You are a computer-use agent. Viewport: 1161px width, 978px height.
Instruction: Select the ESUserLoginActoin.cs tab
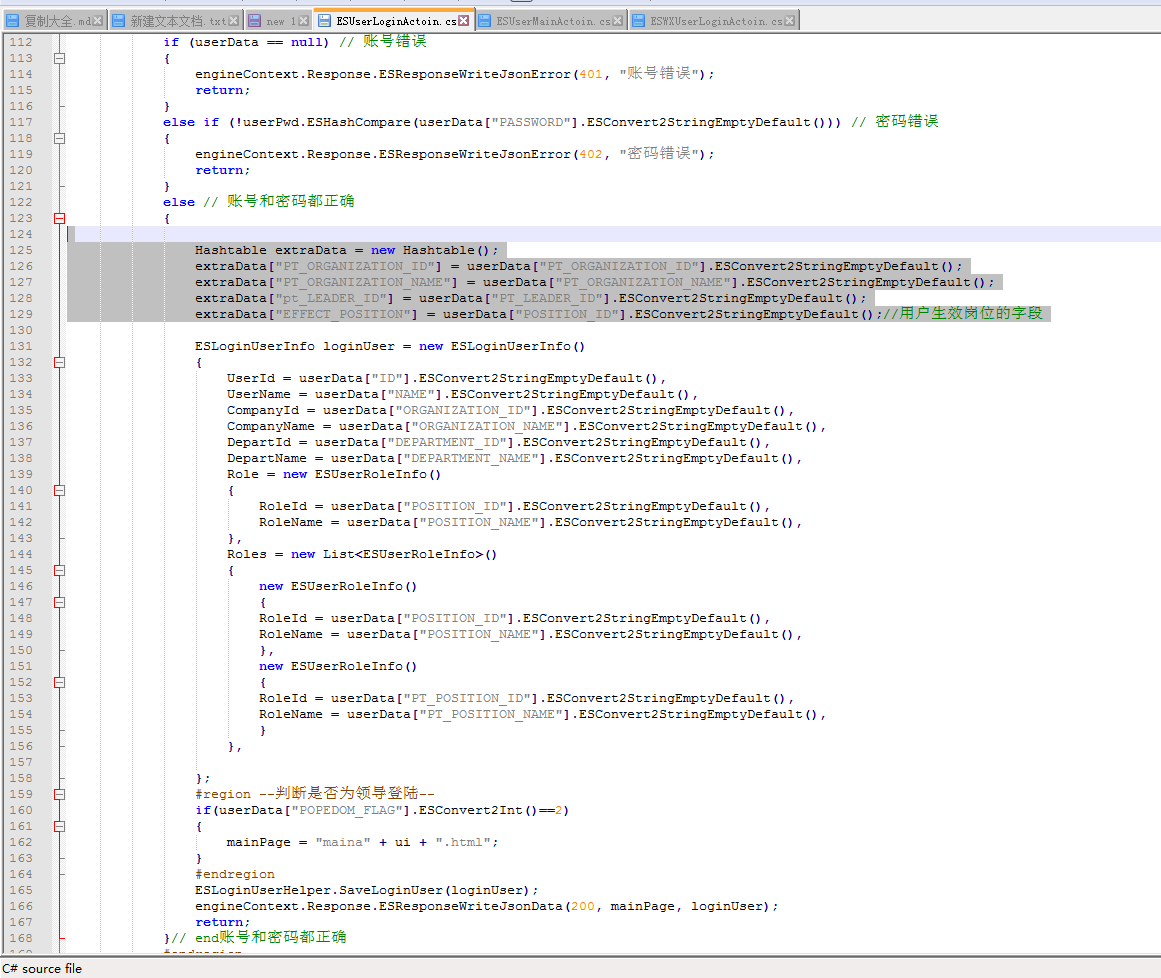(x=395, y=21)
